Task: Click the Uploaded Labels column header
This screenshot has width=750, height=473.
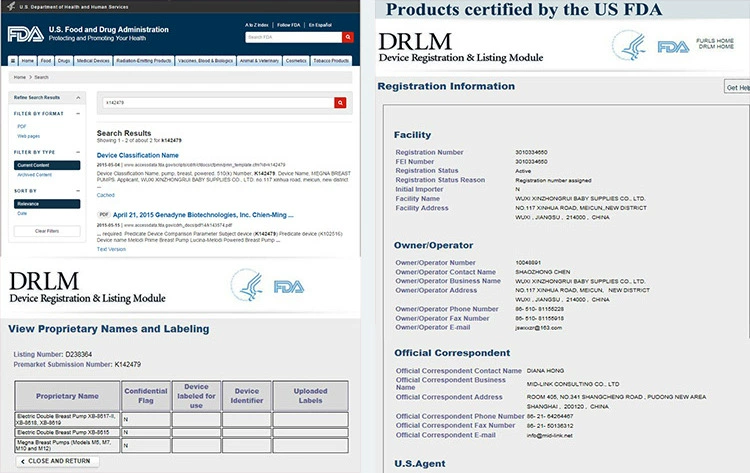Action: point(310,396)
